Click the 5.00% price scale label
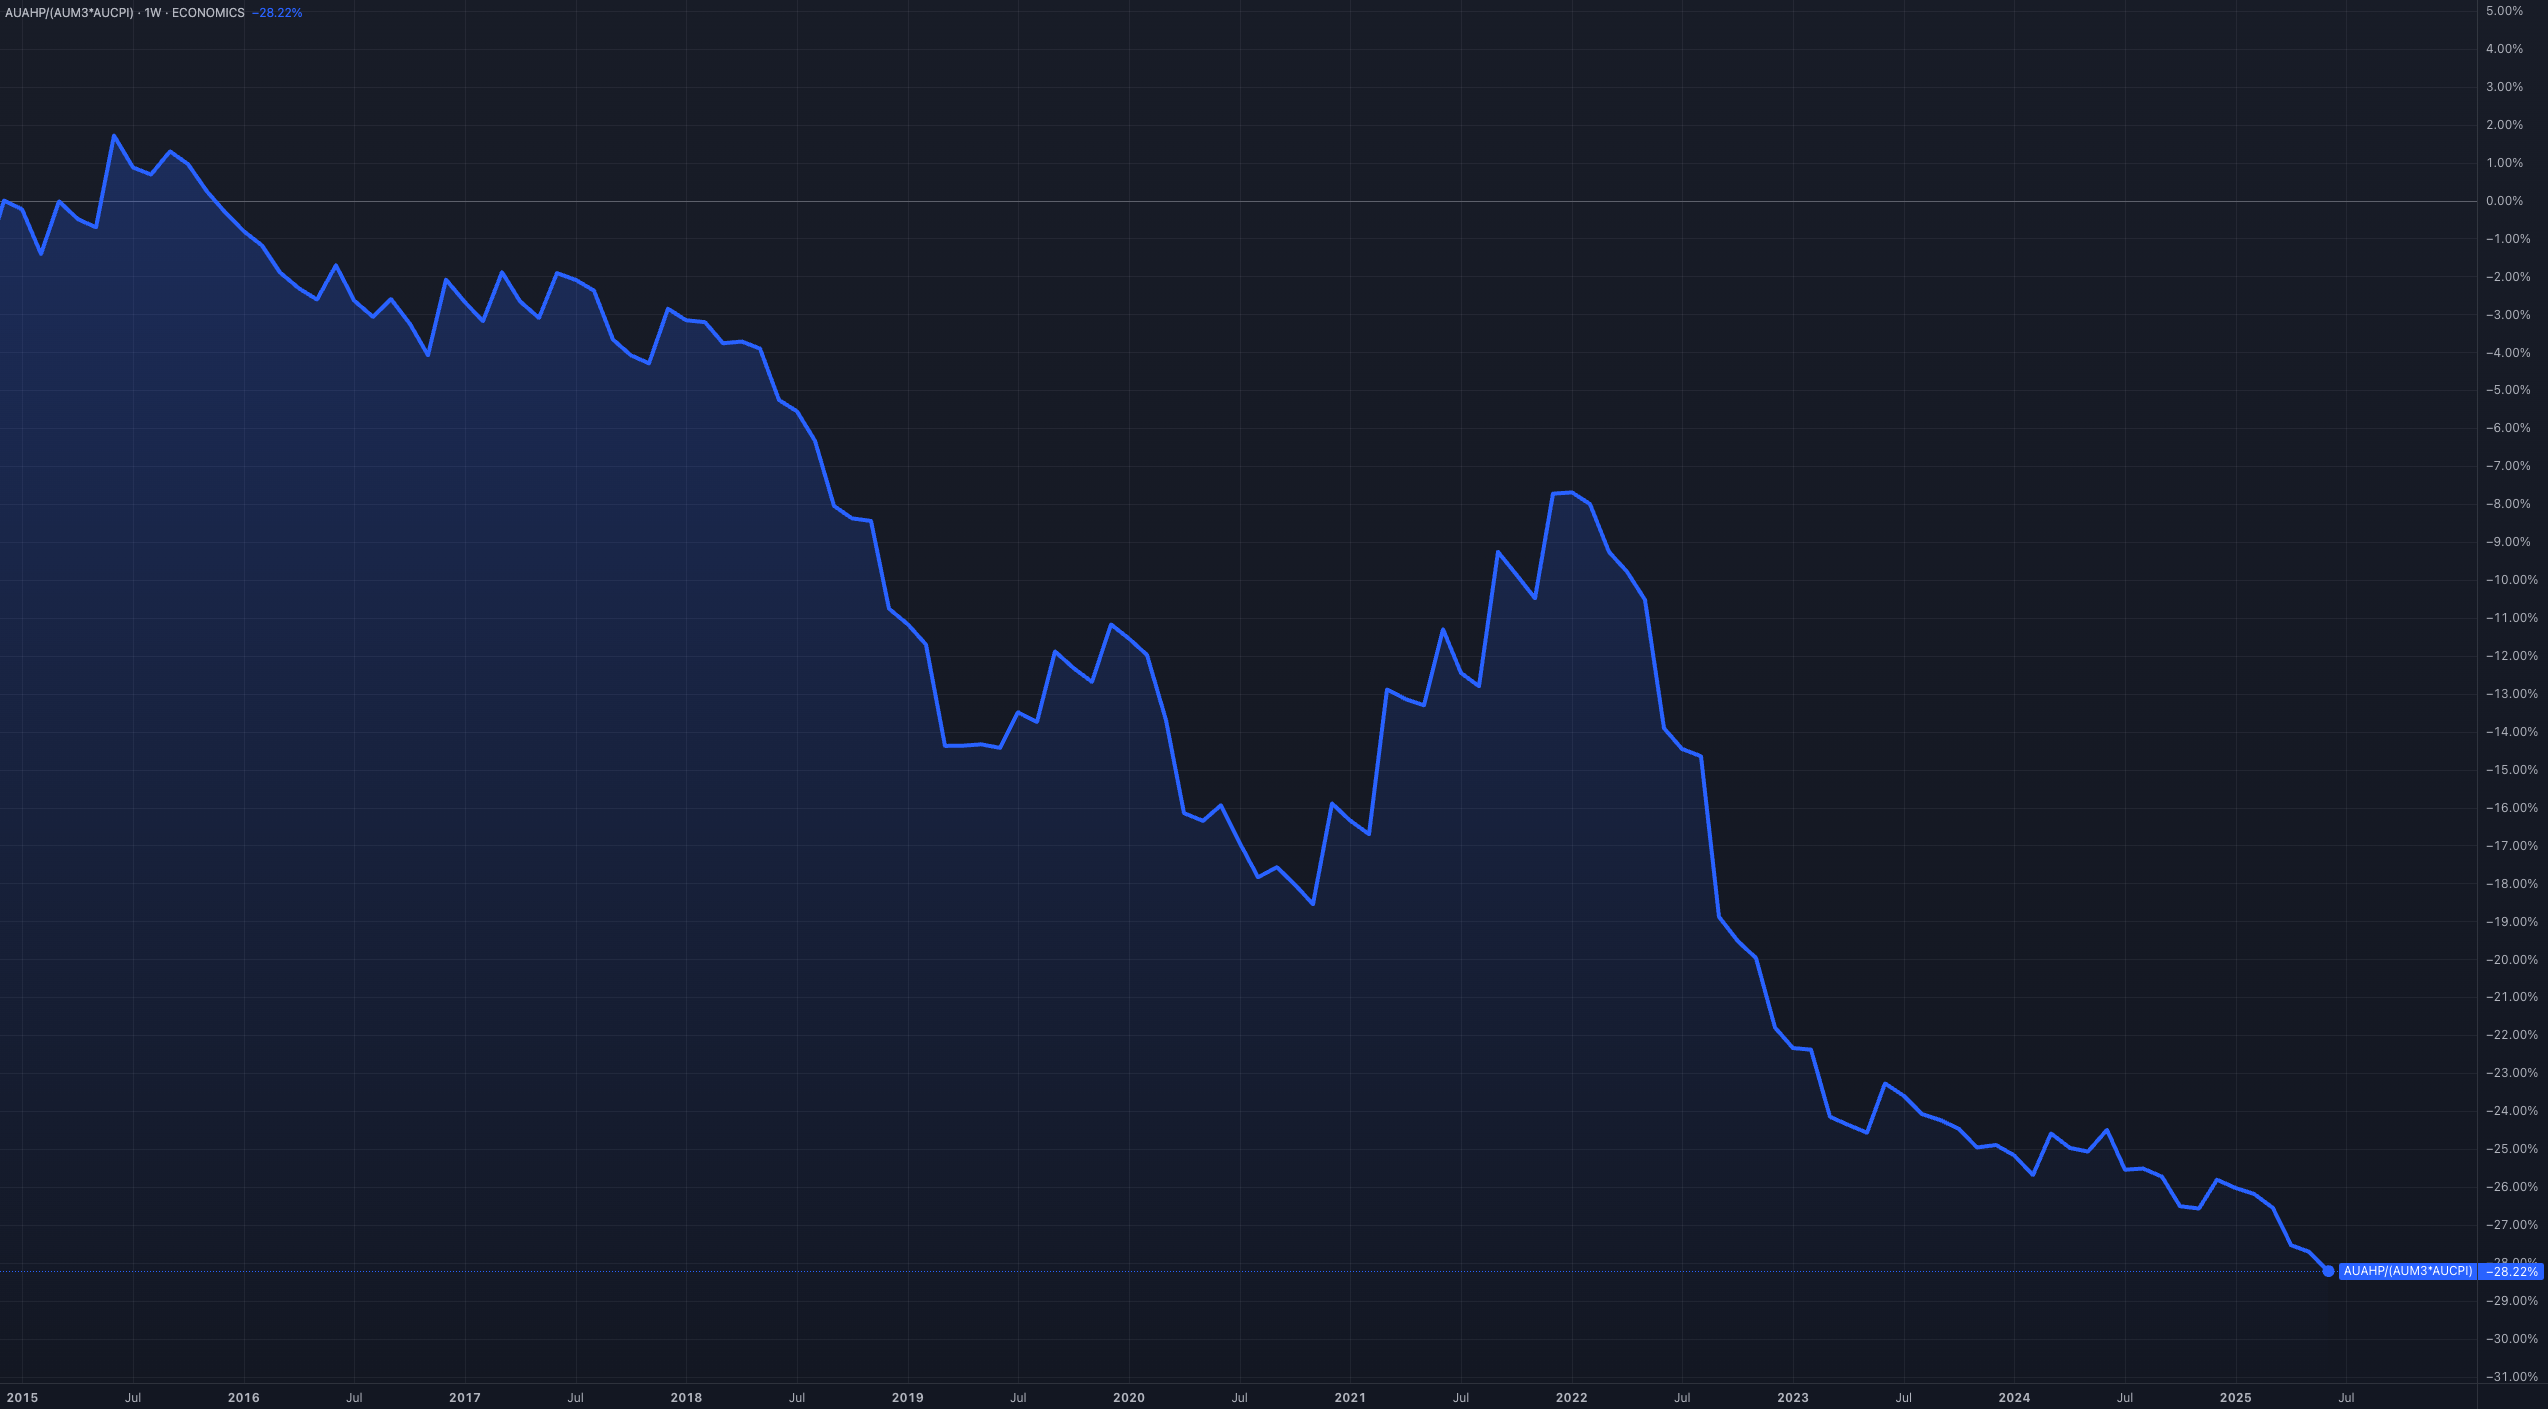This screenshot has width=2548, height=1409. click(x=2504, y=11)
